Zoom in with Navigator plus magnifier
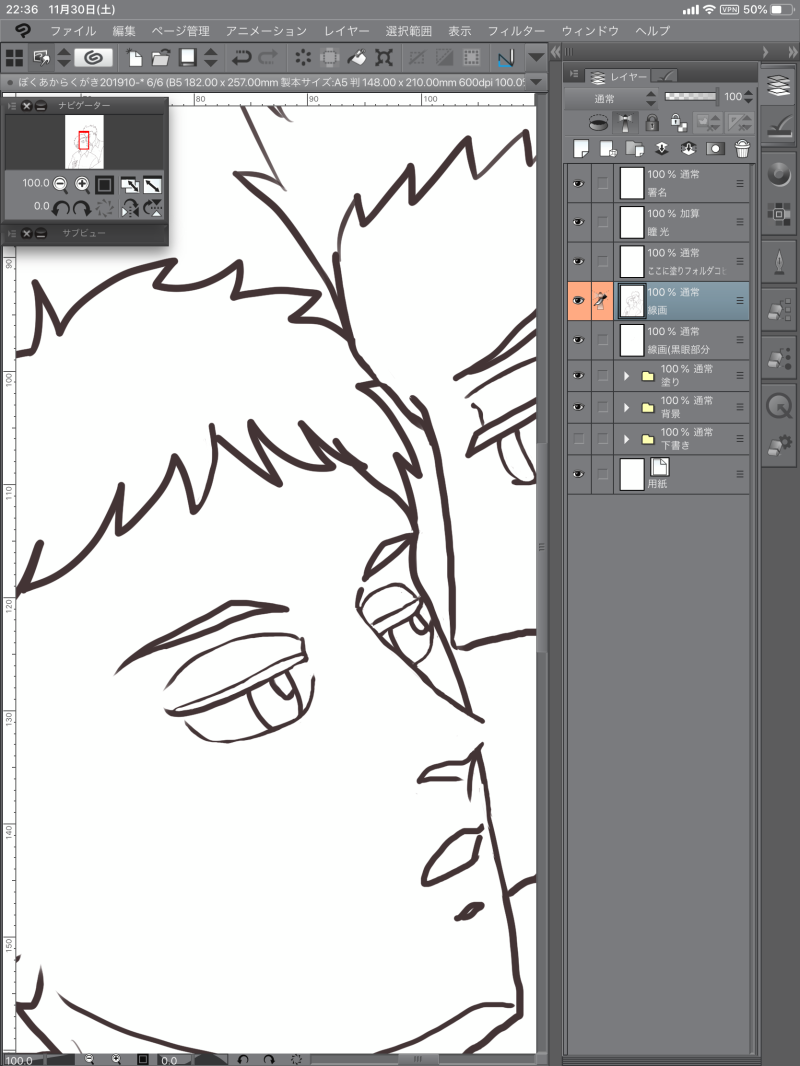The width and height of the screenshot is (800, 1066). (x=82, y=184)
